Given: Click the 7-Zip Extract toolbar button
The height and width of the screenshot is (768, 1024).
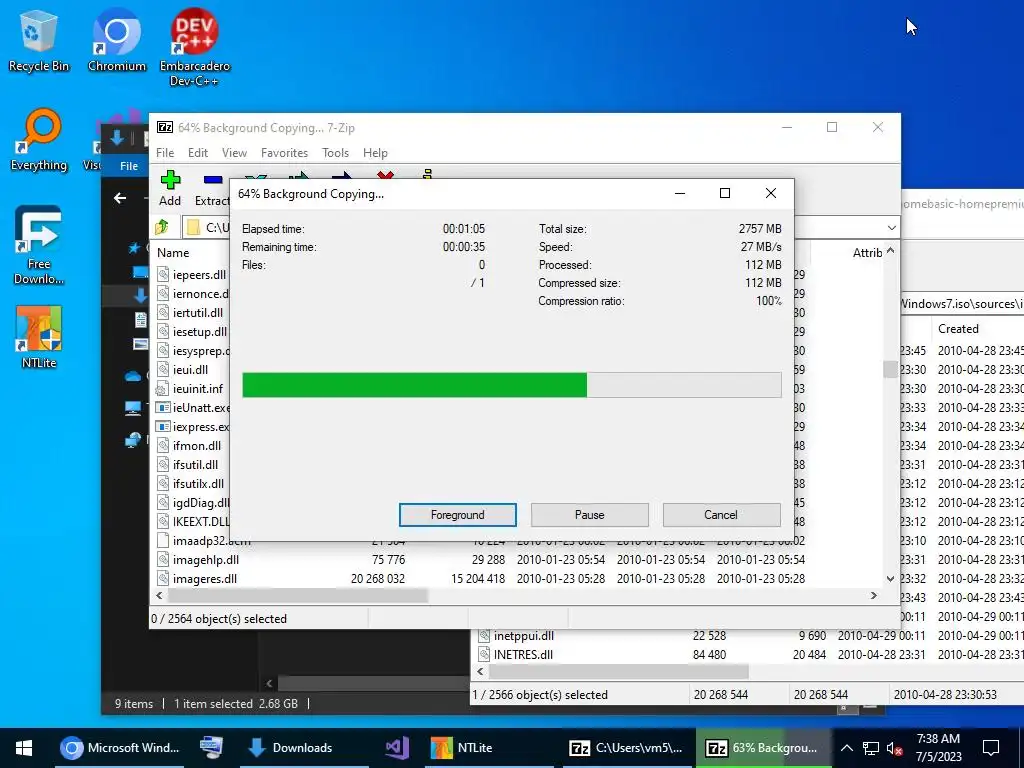Looking at the screenshot, I should [x=212, y=188].
